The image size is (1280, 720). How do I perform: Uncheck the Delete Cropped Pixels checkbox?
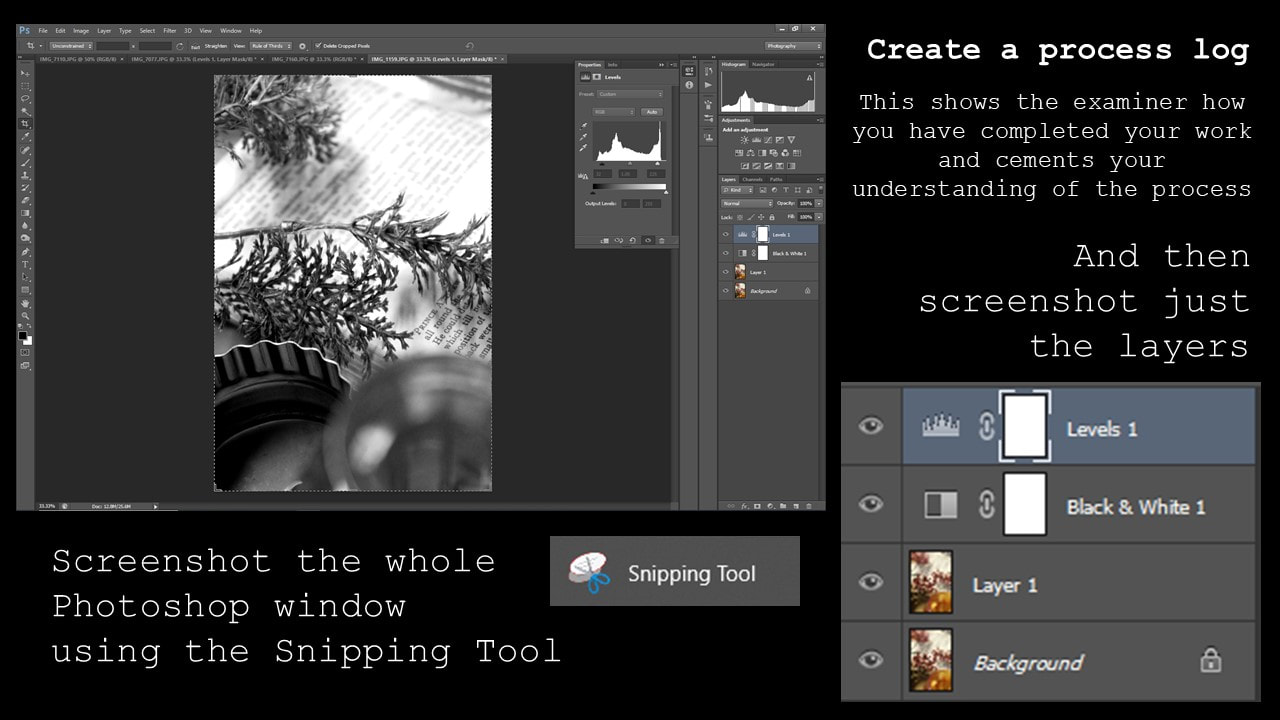(318, 46)
